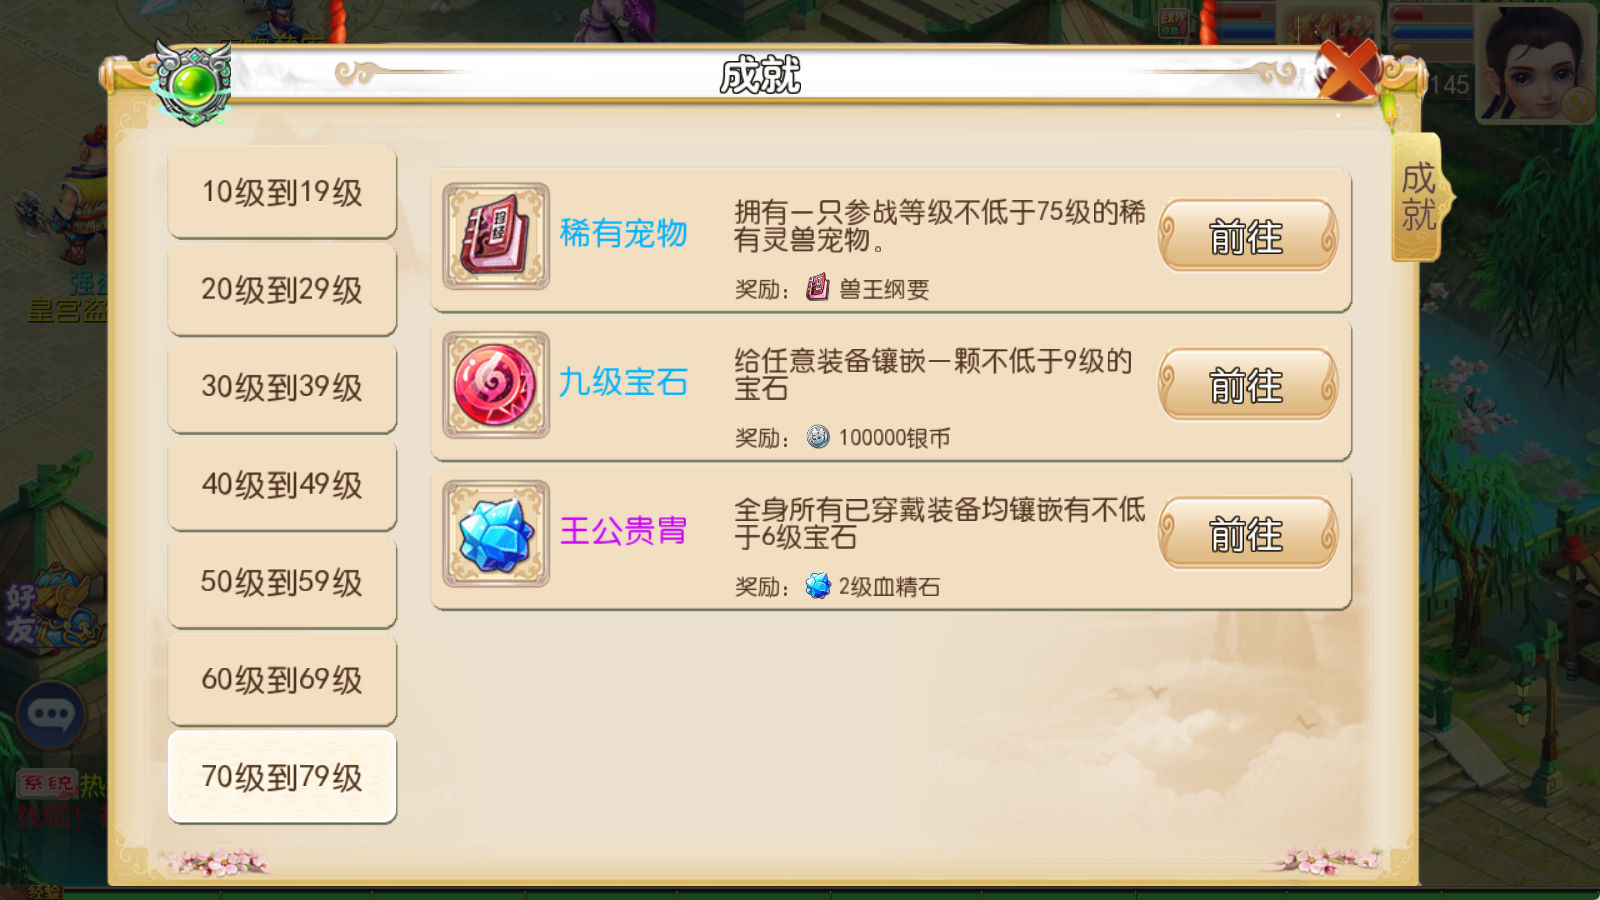Click the 九级宝石 red gem icon
The width and height of the screenshot is (1600, 900).
pyautogui.click(x=496, y=385)
